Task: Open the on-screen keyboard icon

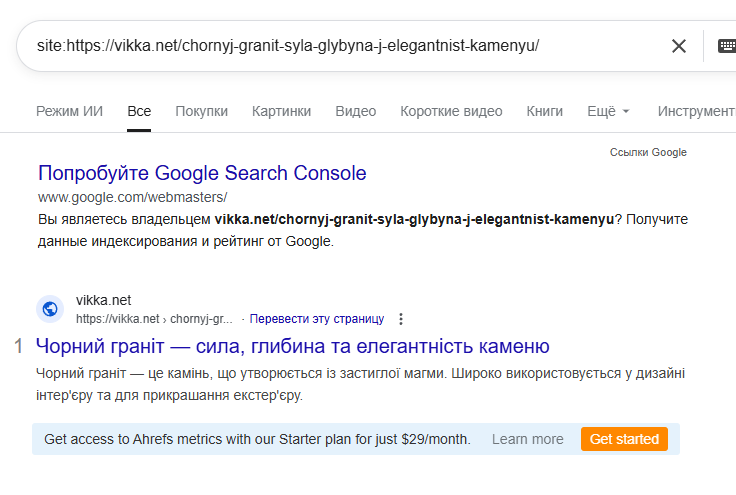Action: [727, 46]
